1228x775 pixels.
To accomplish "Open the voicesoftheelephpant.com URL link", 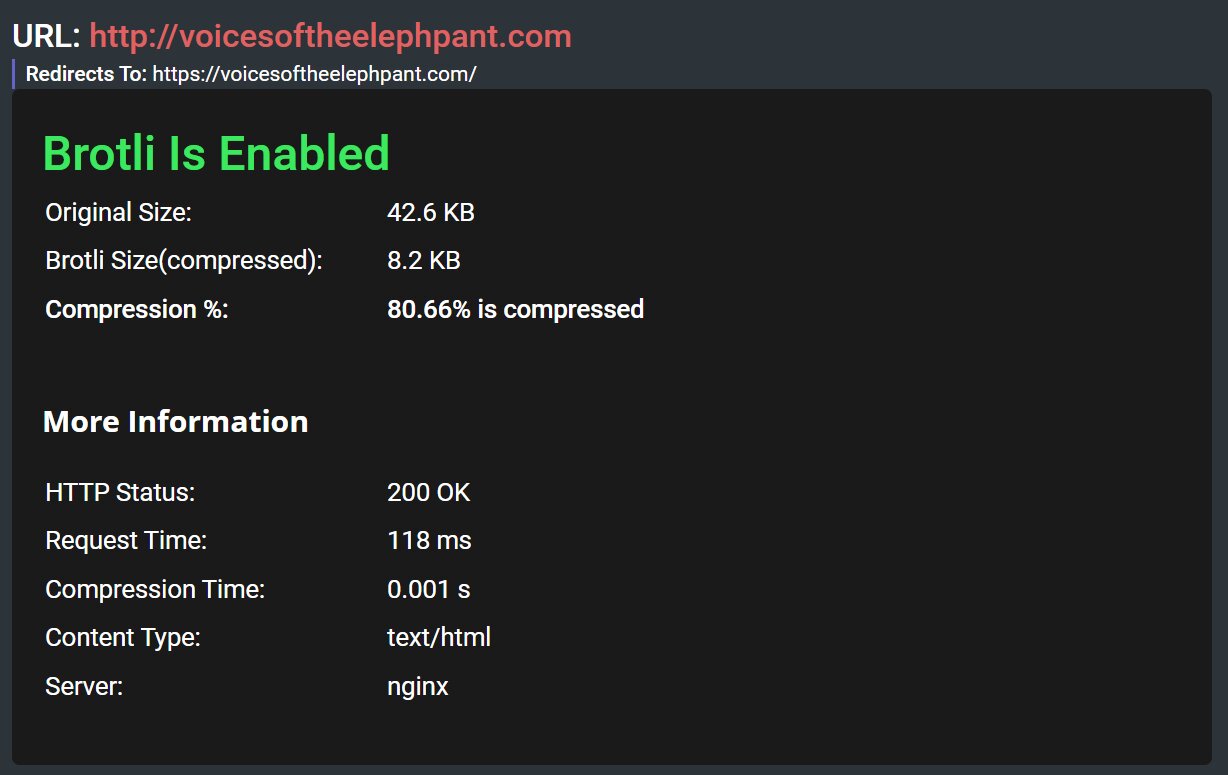I will [330, 37].
